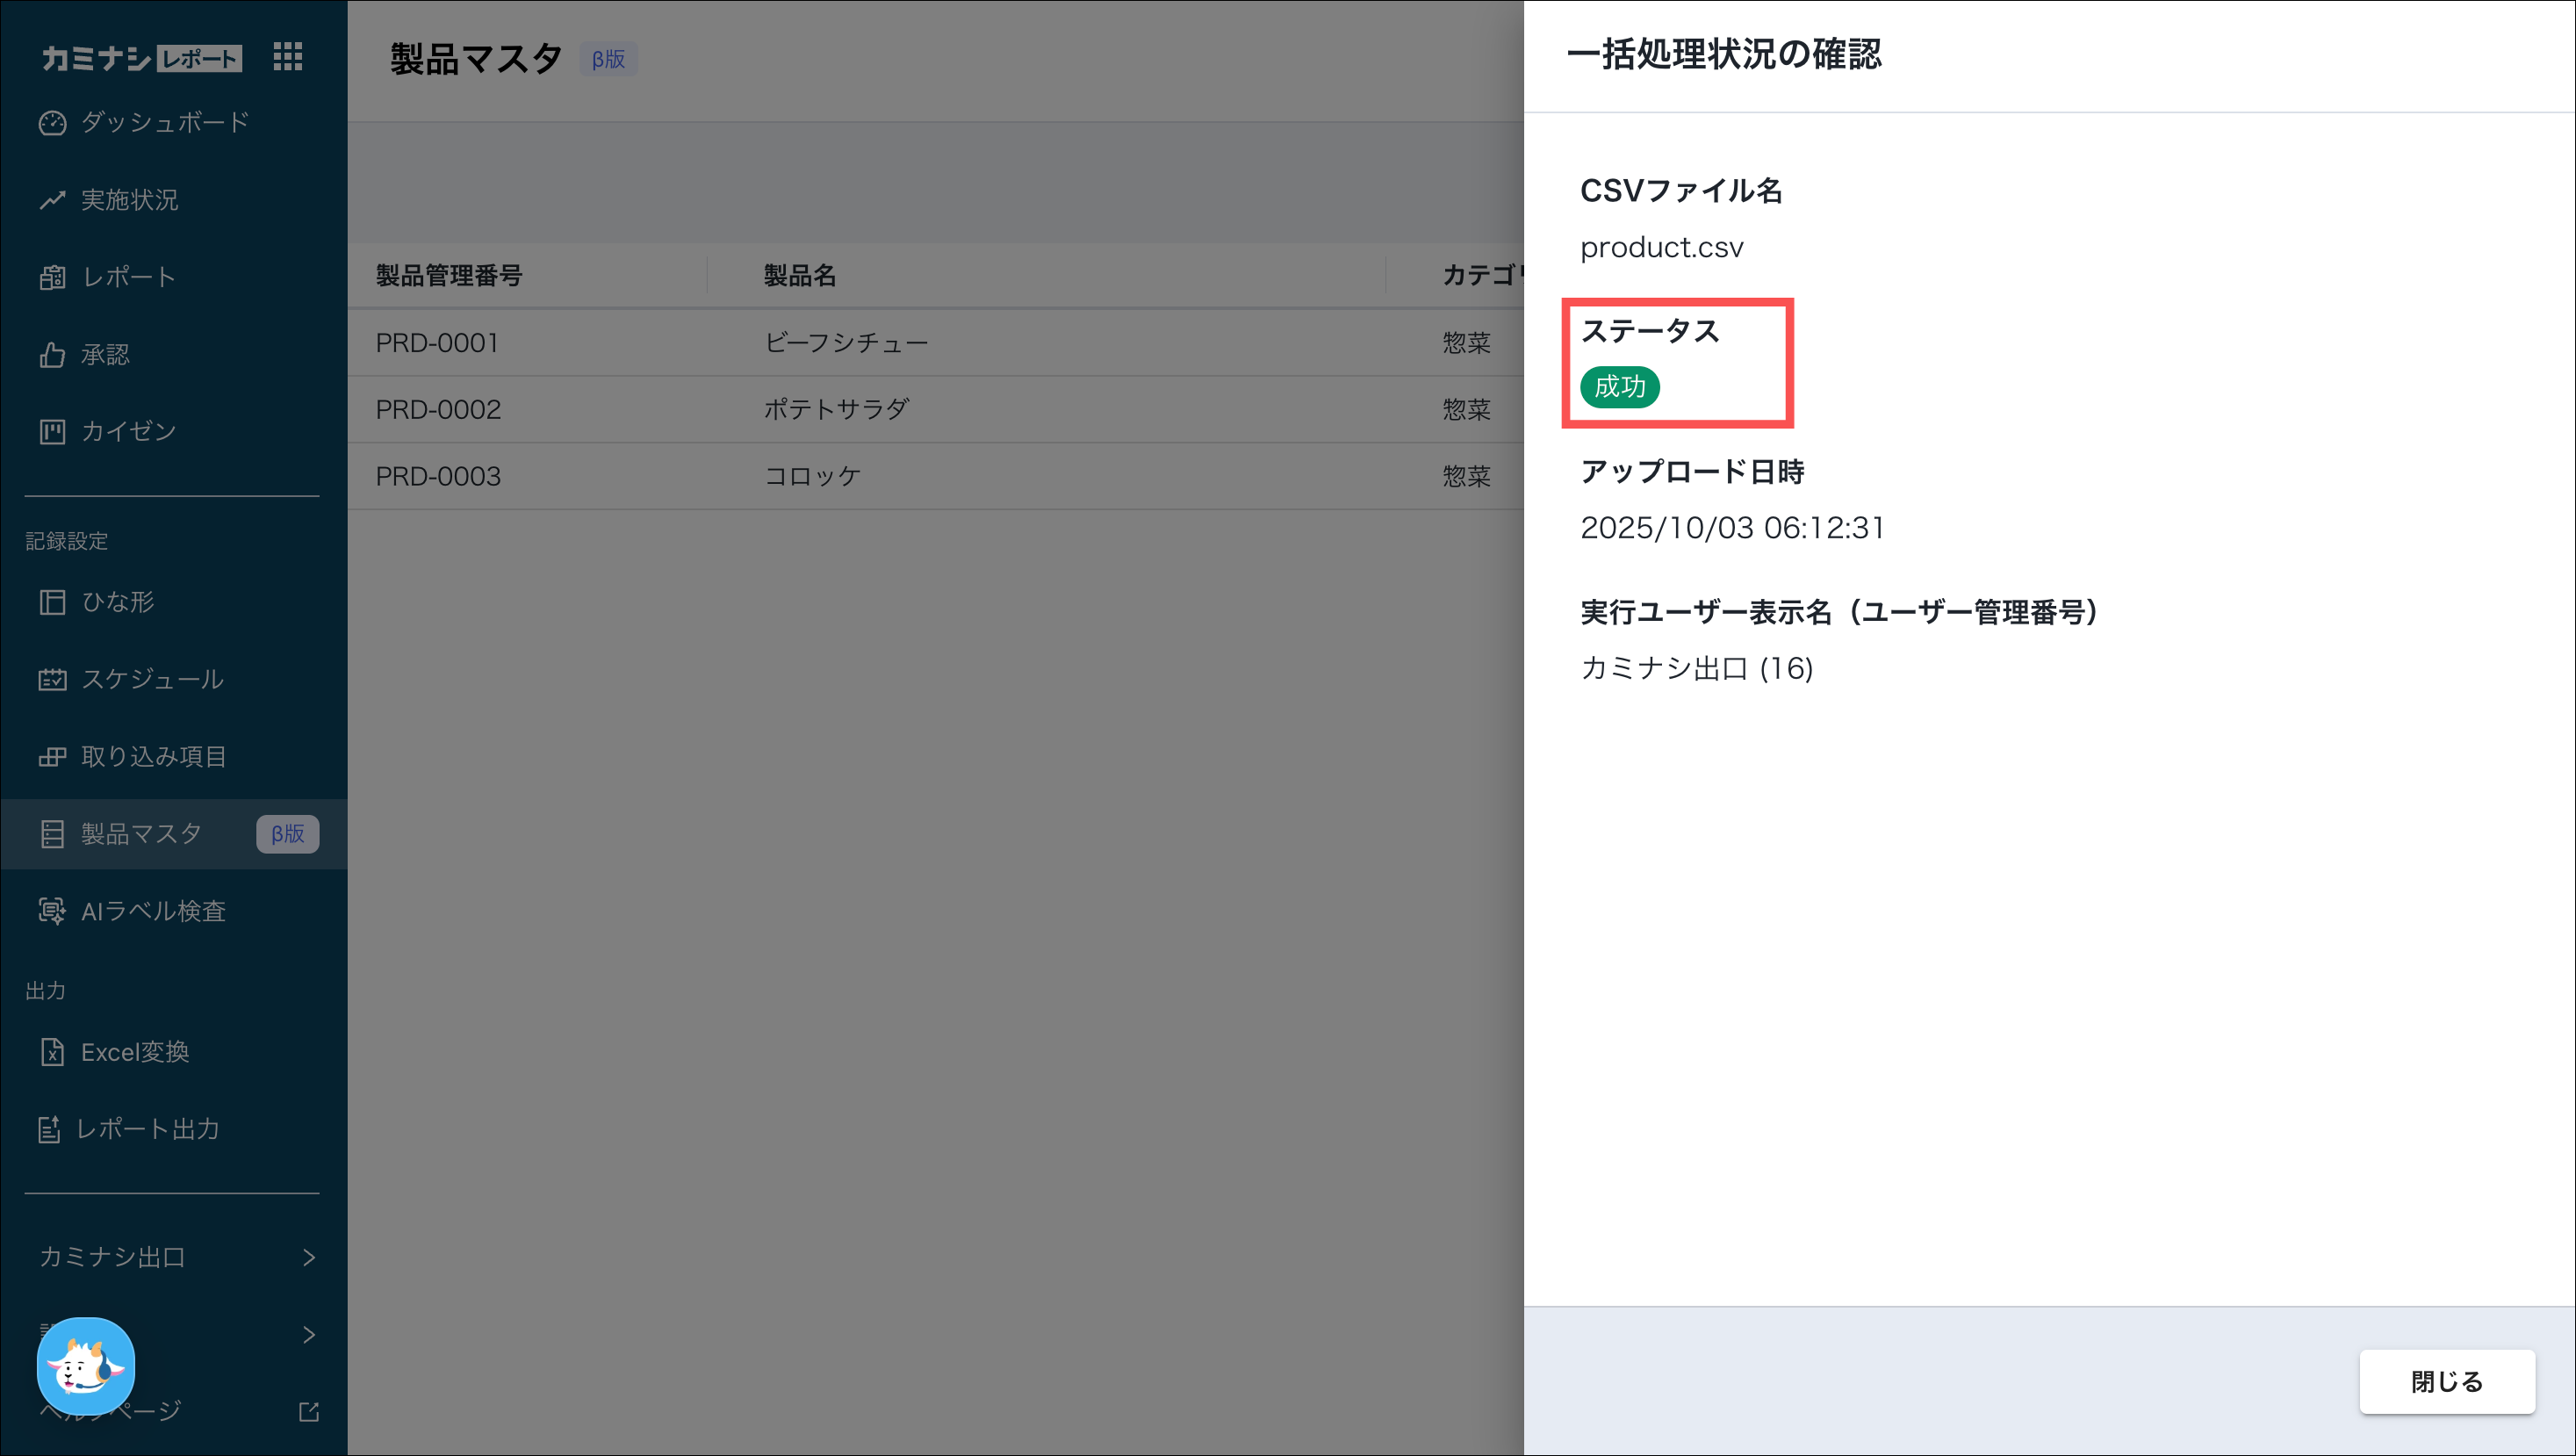Image resolution: width=2576 pixels, height=1456 pixels.
Task: Expand the chevron below カミナシ出口
Action: click(x=309, y=1334)
